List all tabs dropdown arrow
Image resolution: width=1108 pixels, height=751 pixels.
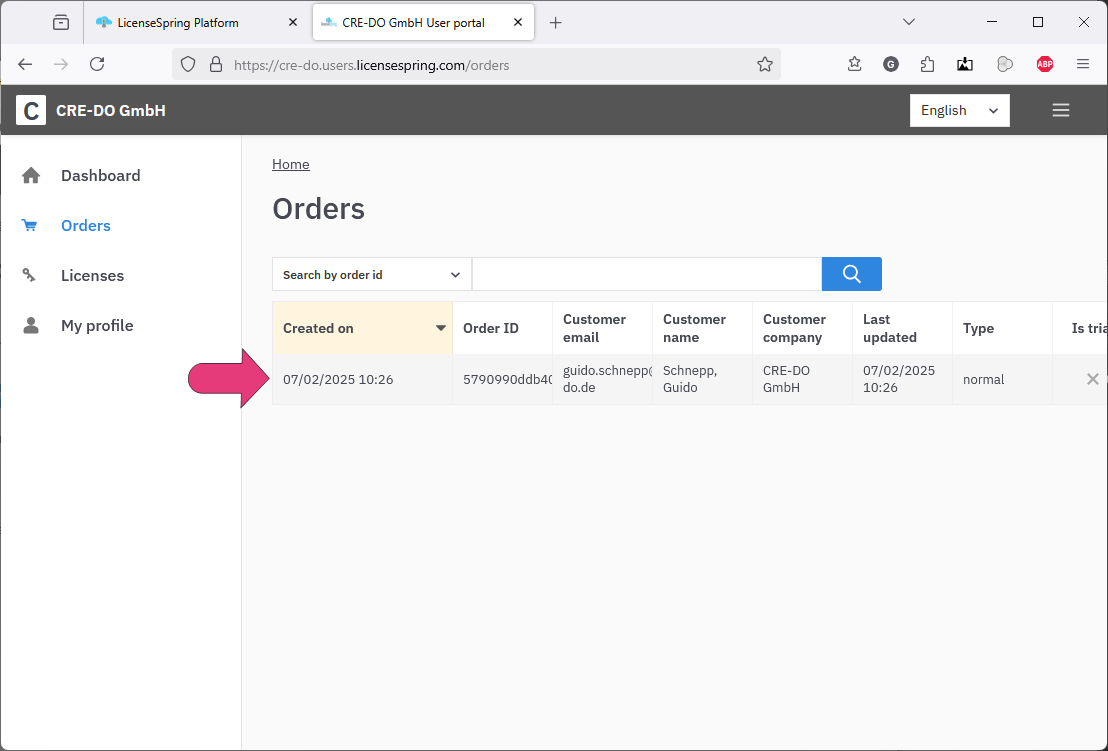tap(909, 22)
